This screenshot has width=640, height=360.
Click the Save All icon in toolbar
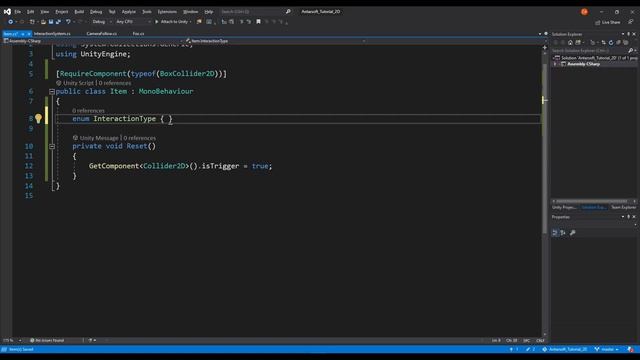coord(58,22)
